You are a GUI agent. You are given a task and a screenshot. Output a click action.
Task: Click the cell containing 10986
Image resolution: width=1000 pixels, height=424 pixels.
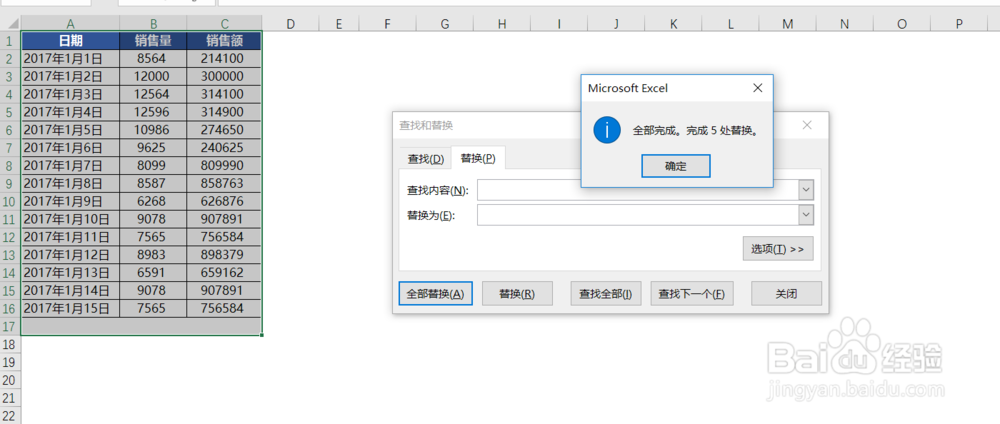153,130
